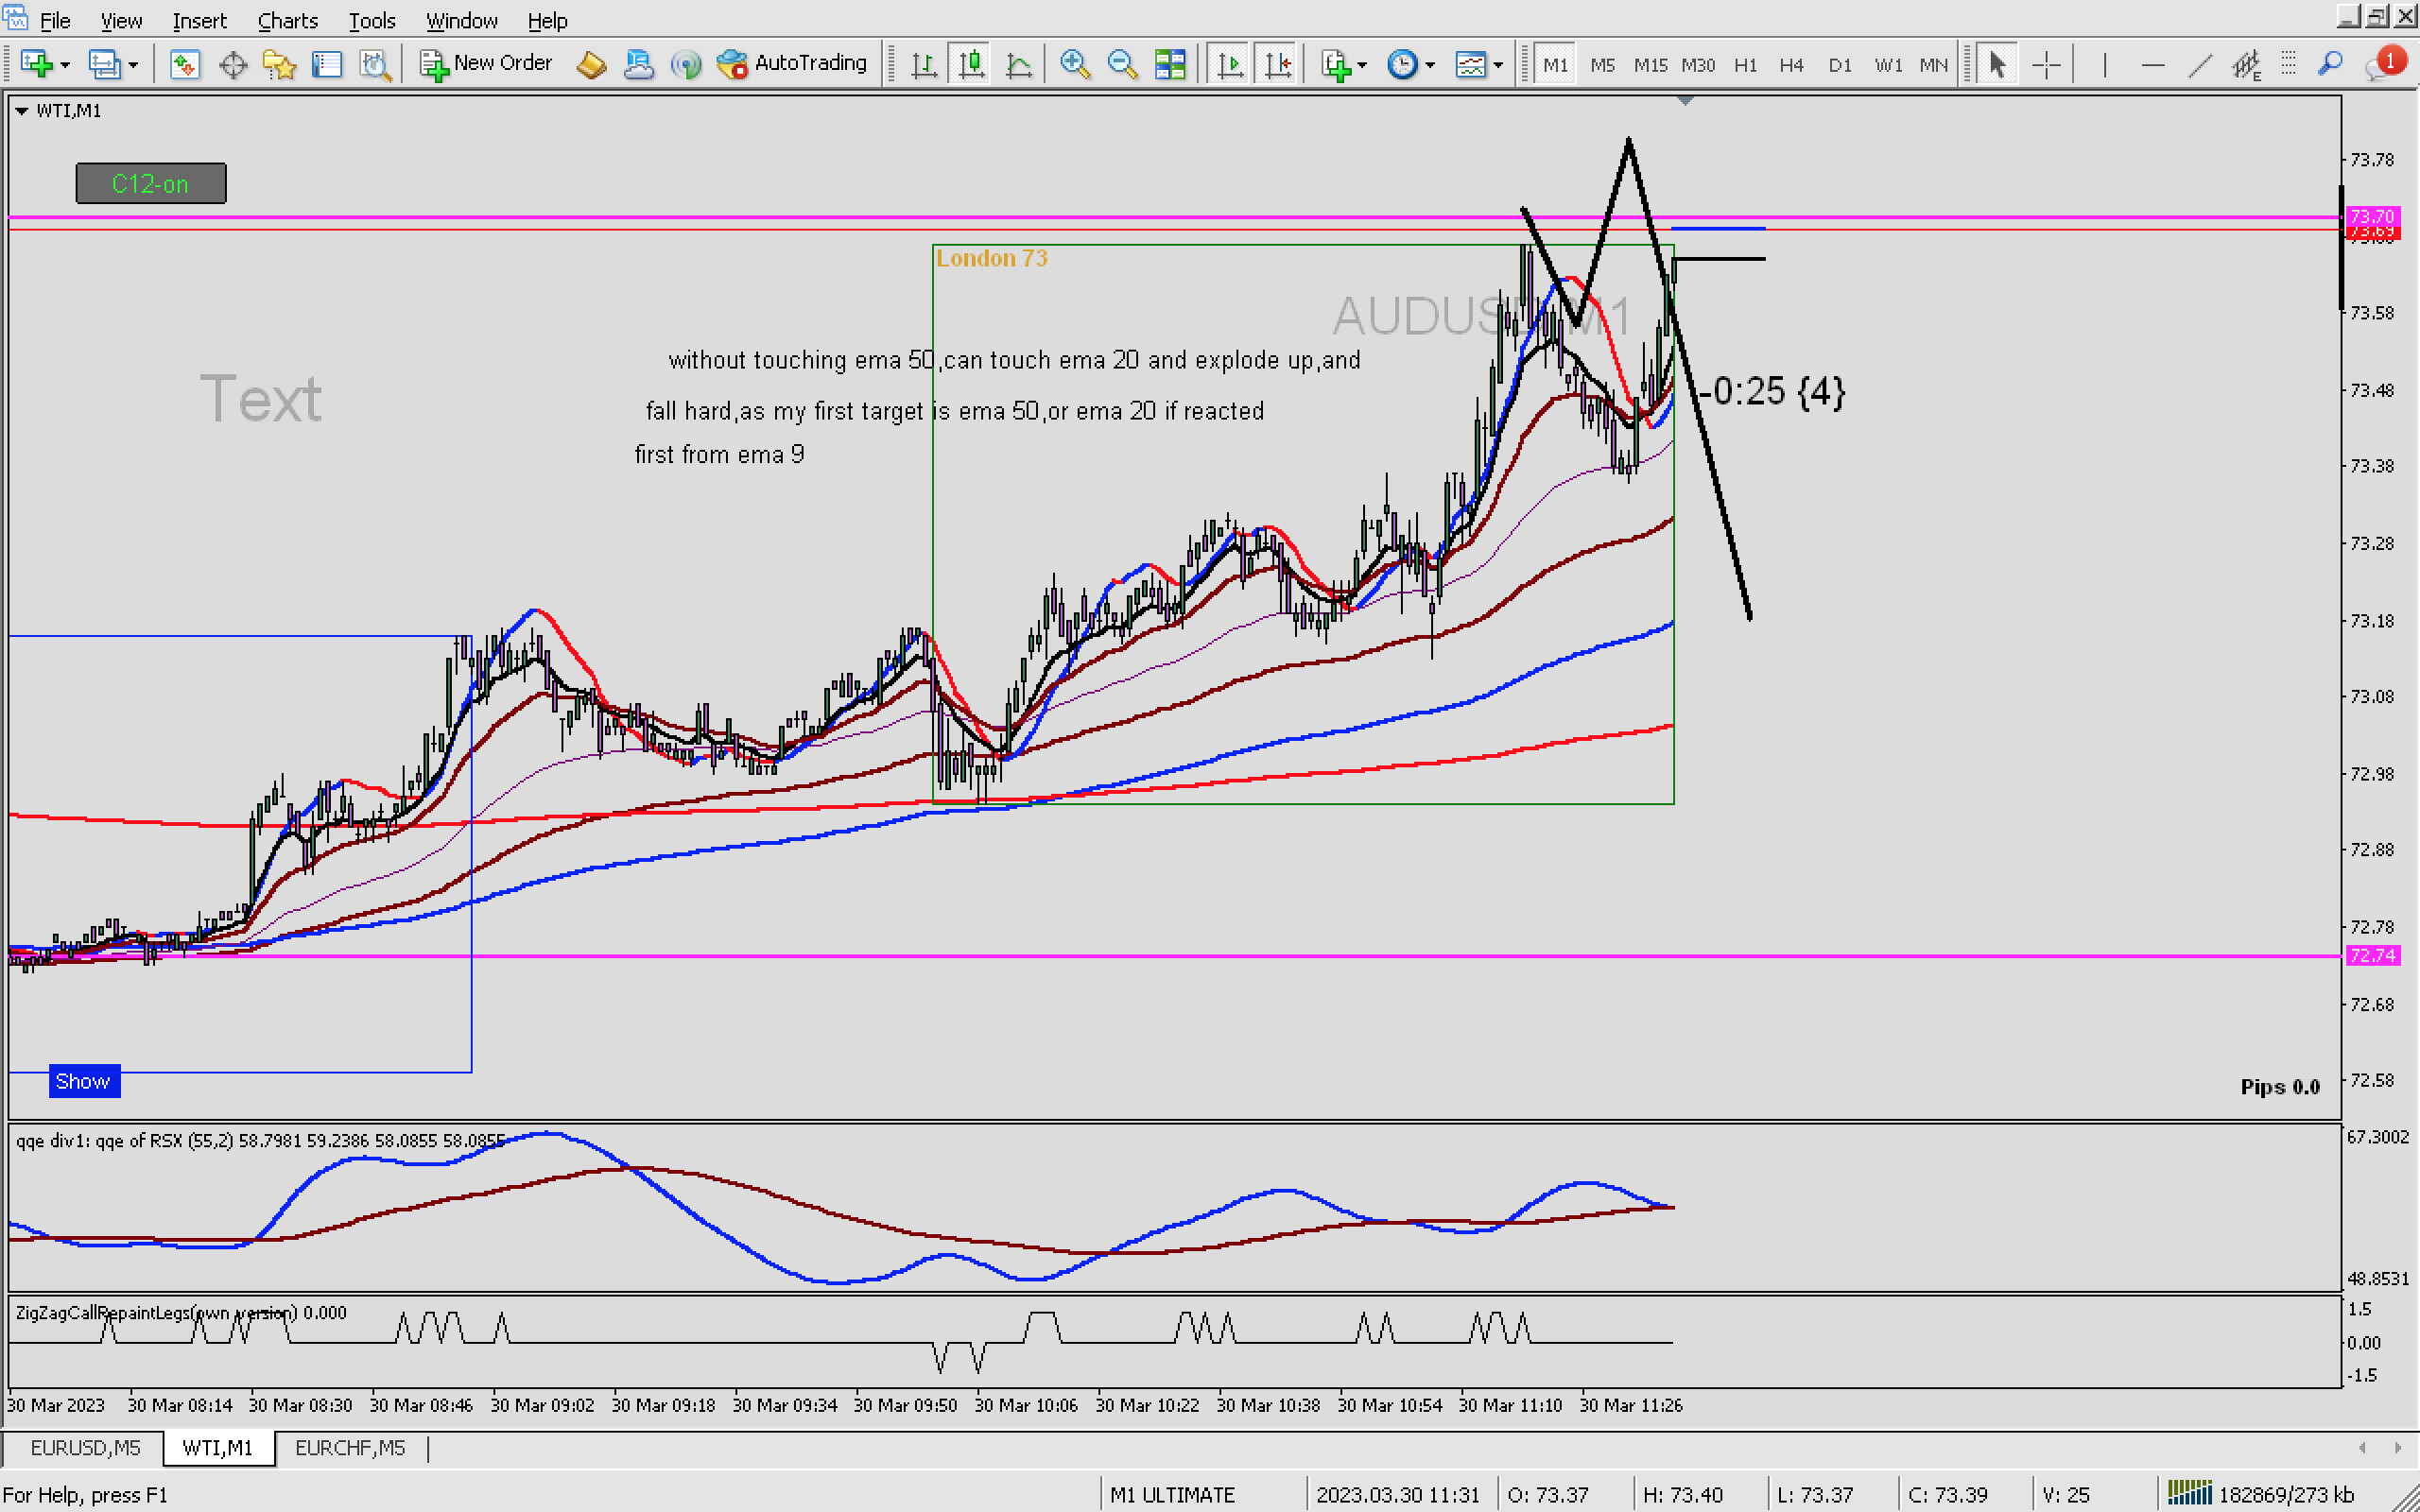Expand the new chart dropdown arrow
This screenshot has height=1512, width=2420.
click(x=66, y=65)
